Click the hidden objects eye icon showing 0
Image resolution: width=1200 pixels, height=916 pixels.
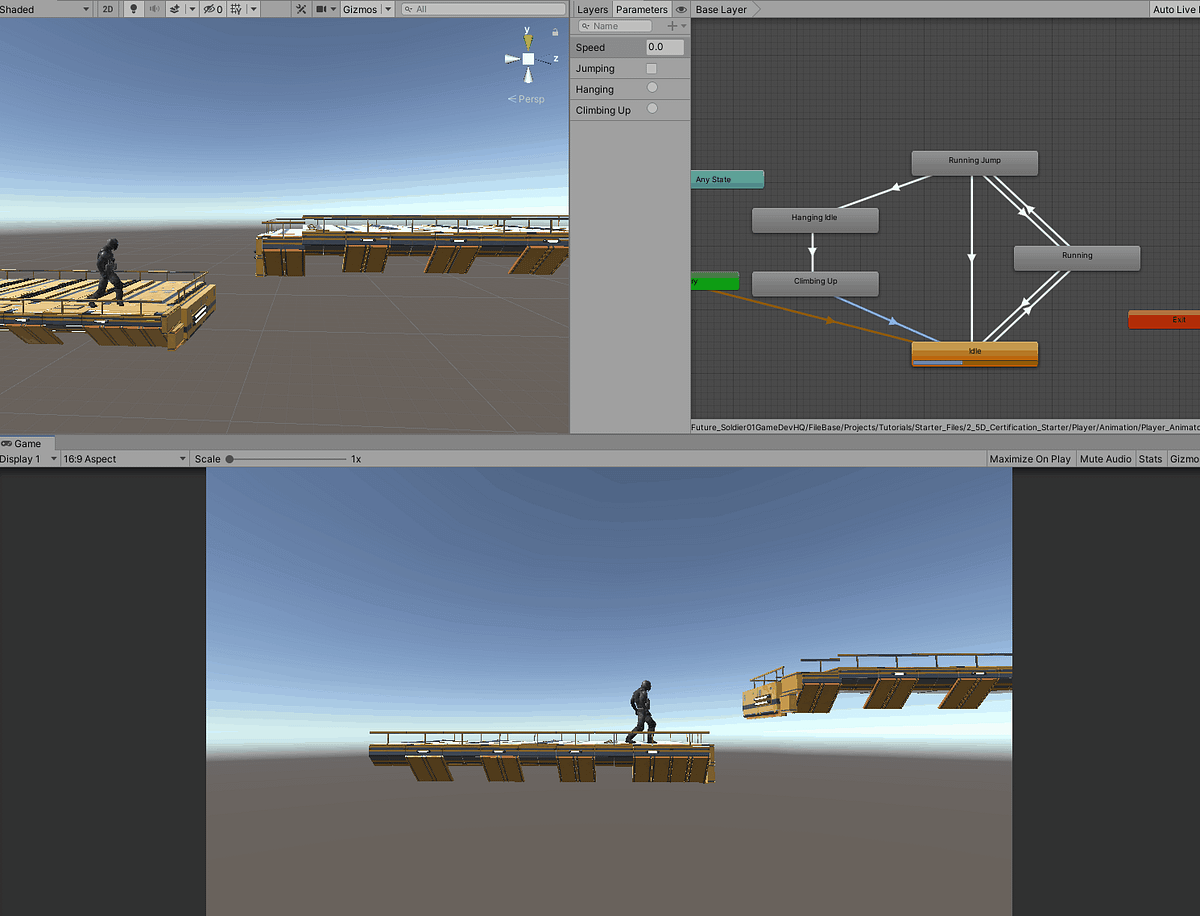click(x=210, y=9)
